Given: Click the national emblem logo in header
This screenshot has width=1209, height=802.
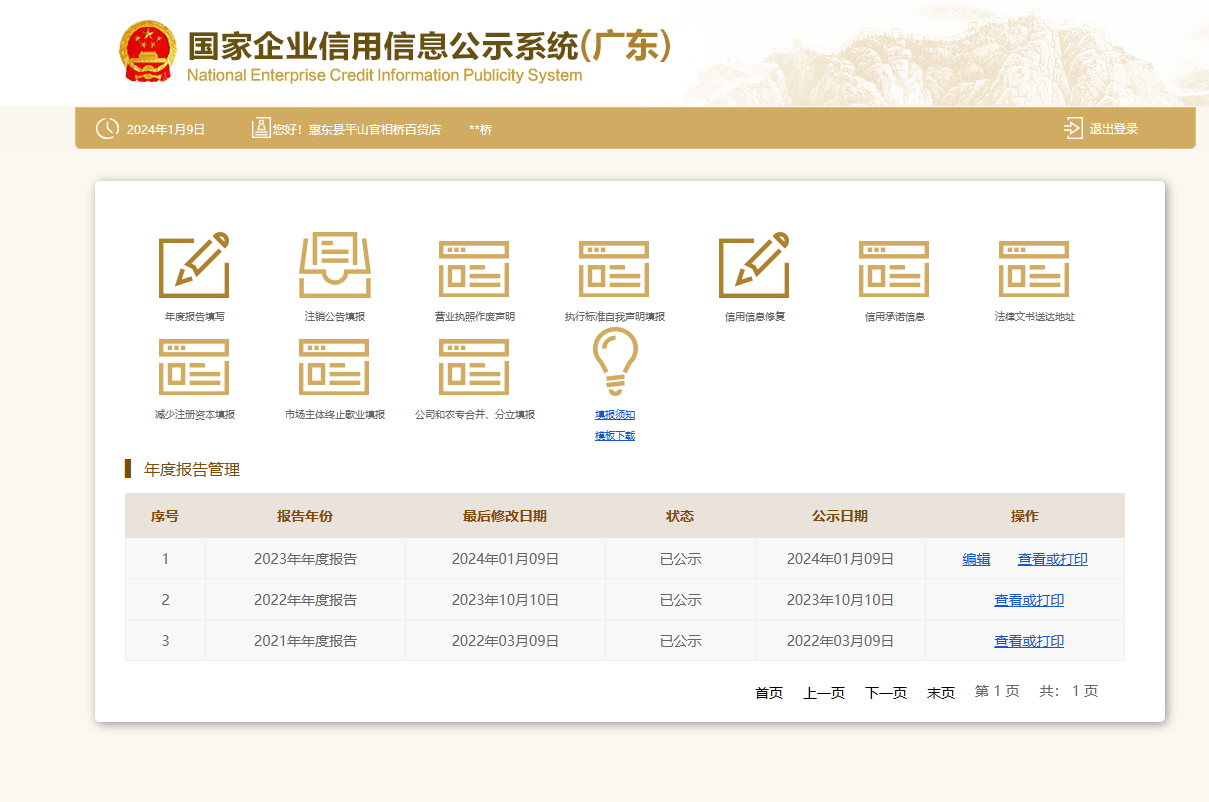Looking at the screenshot, I should coord(148,52).
